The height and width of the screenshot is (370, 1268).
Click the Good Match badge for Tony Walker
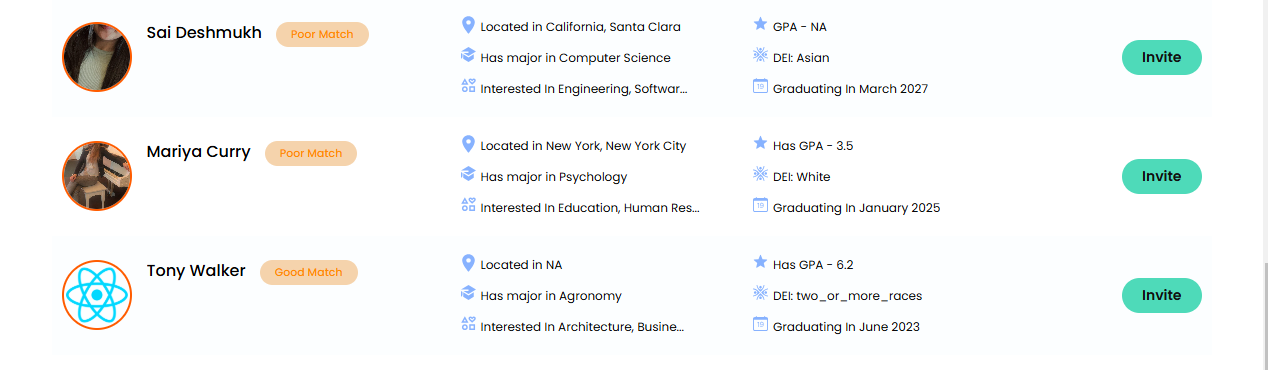click(x=308, y=272)
